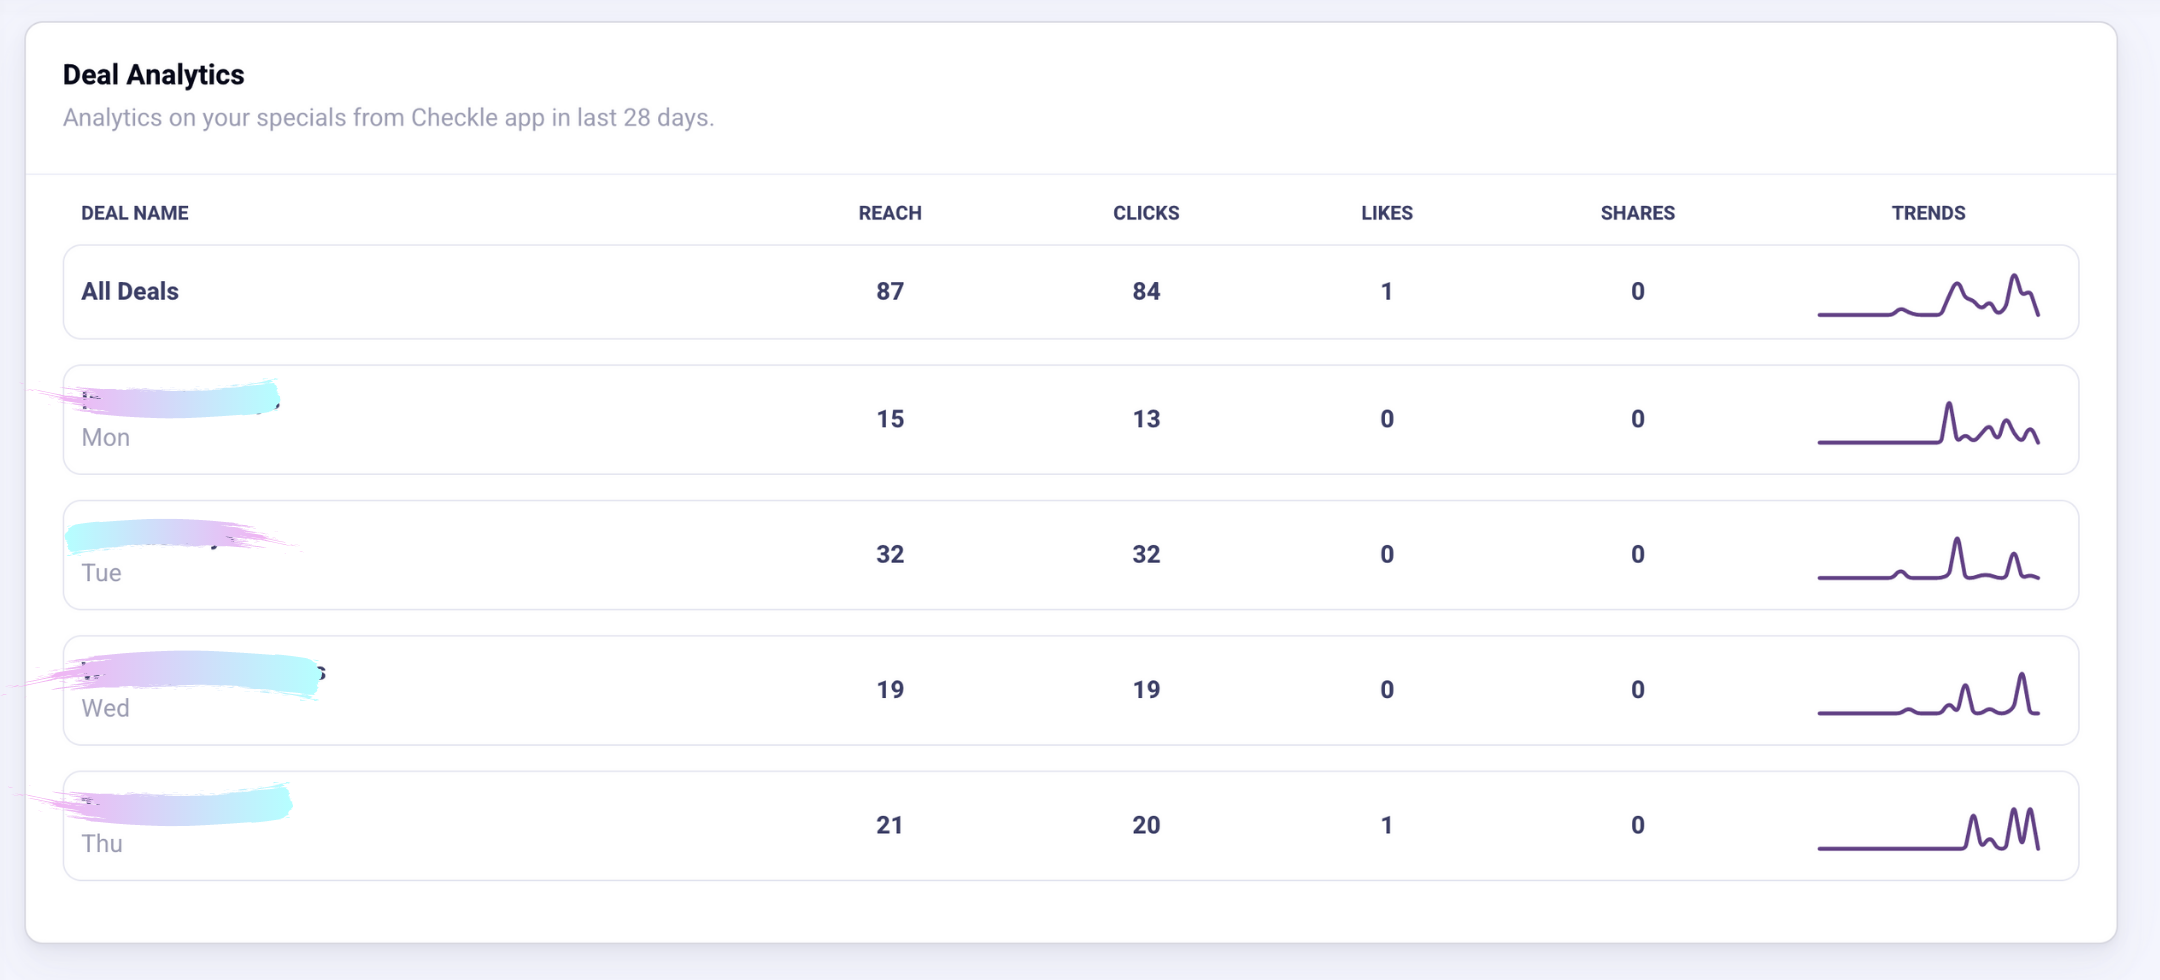The image size is (2160, 980).
Task: Select the All Deals row label
Action: coord(130,291)
